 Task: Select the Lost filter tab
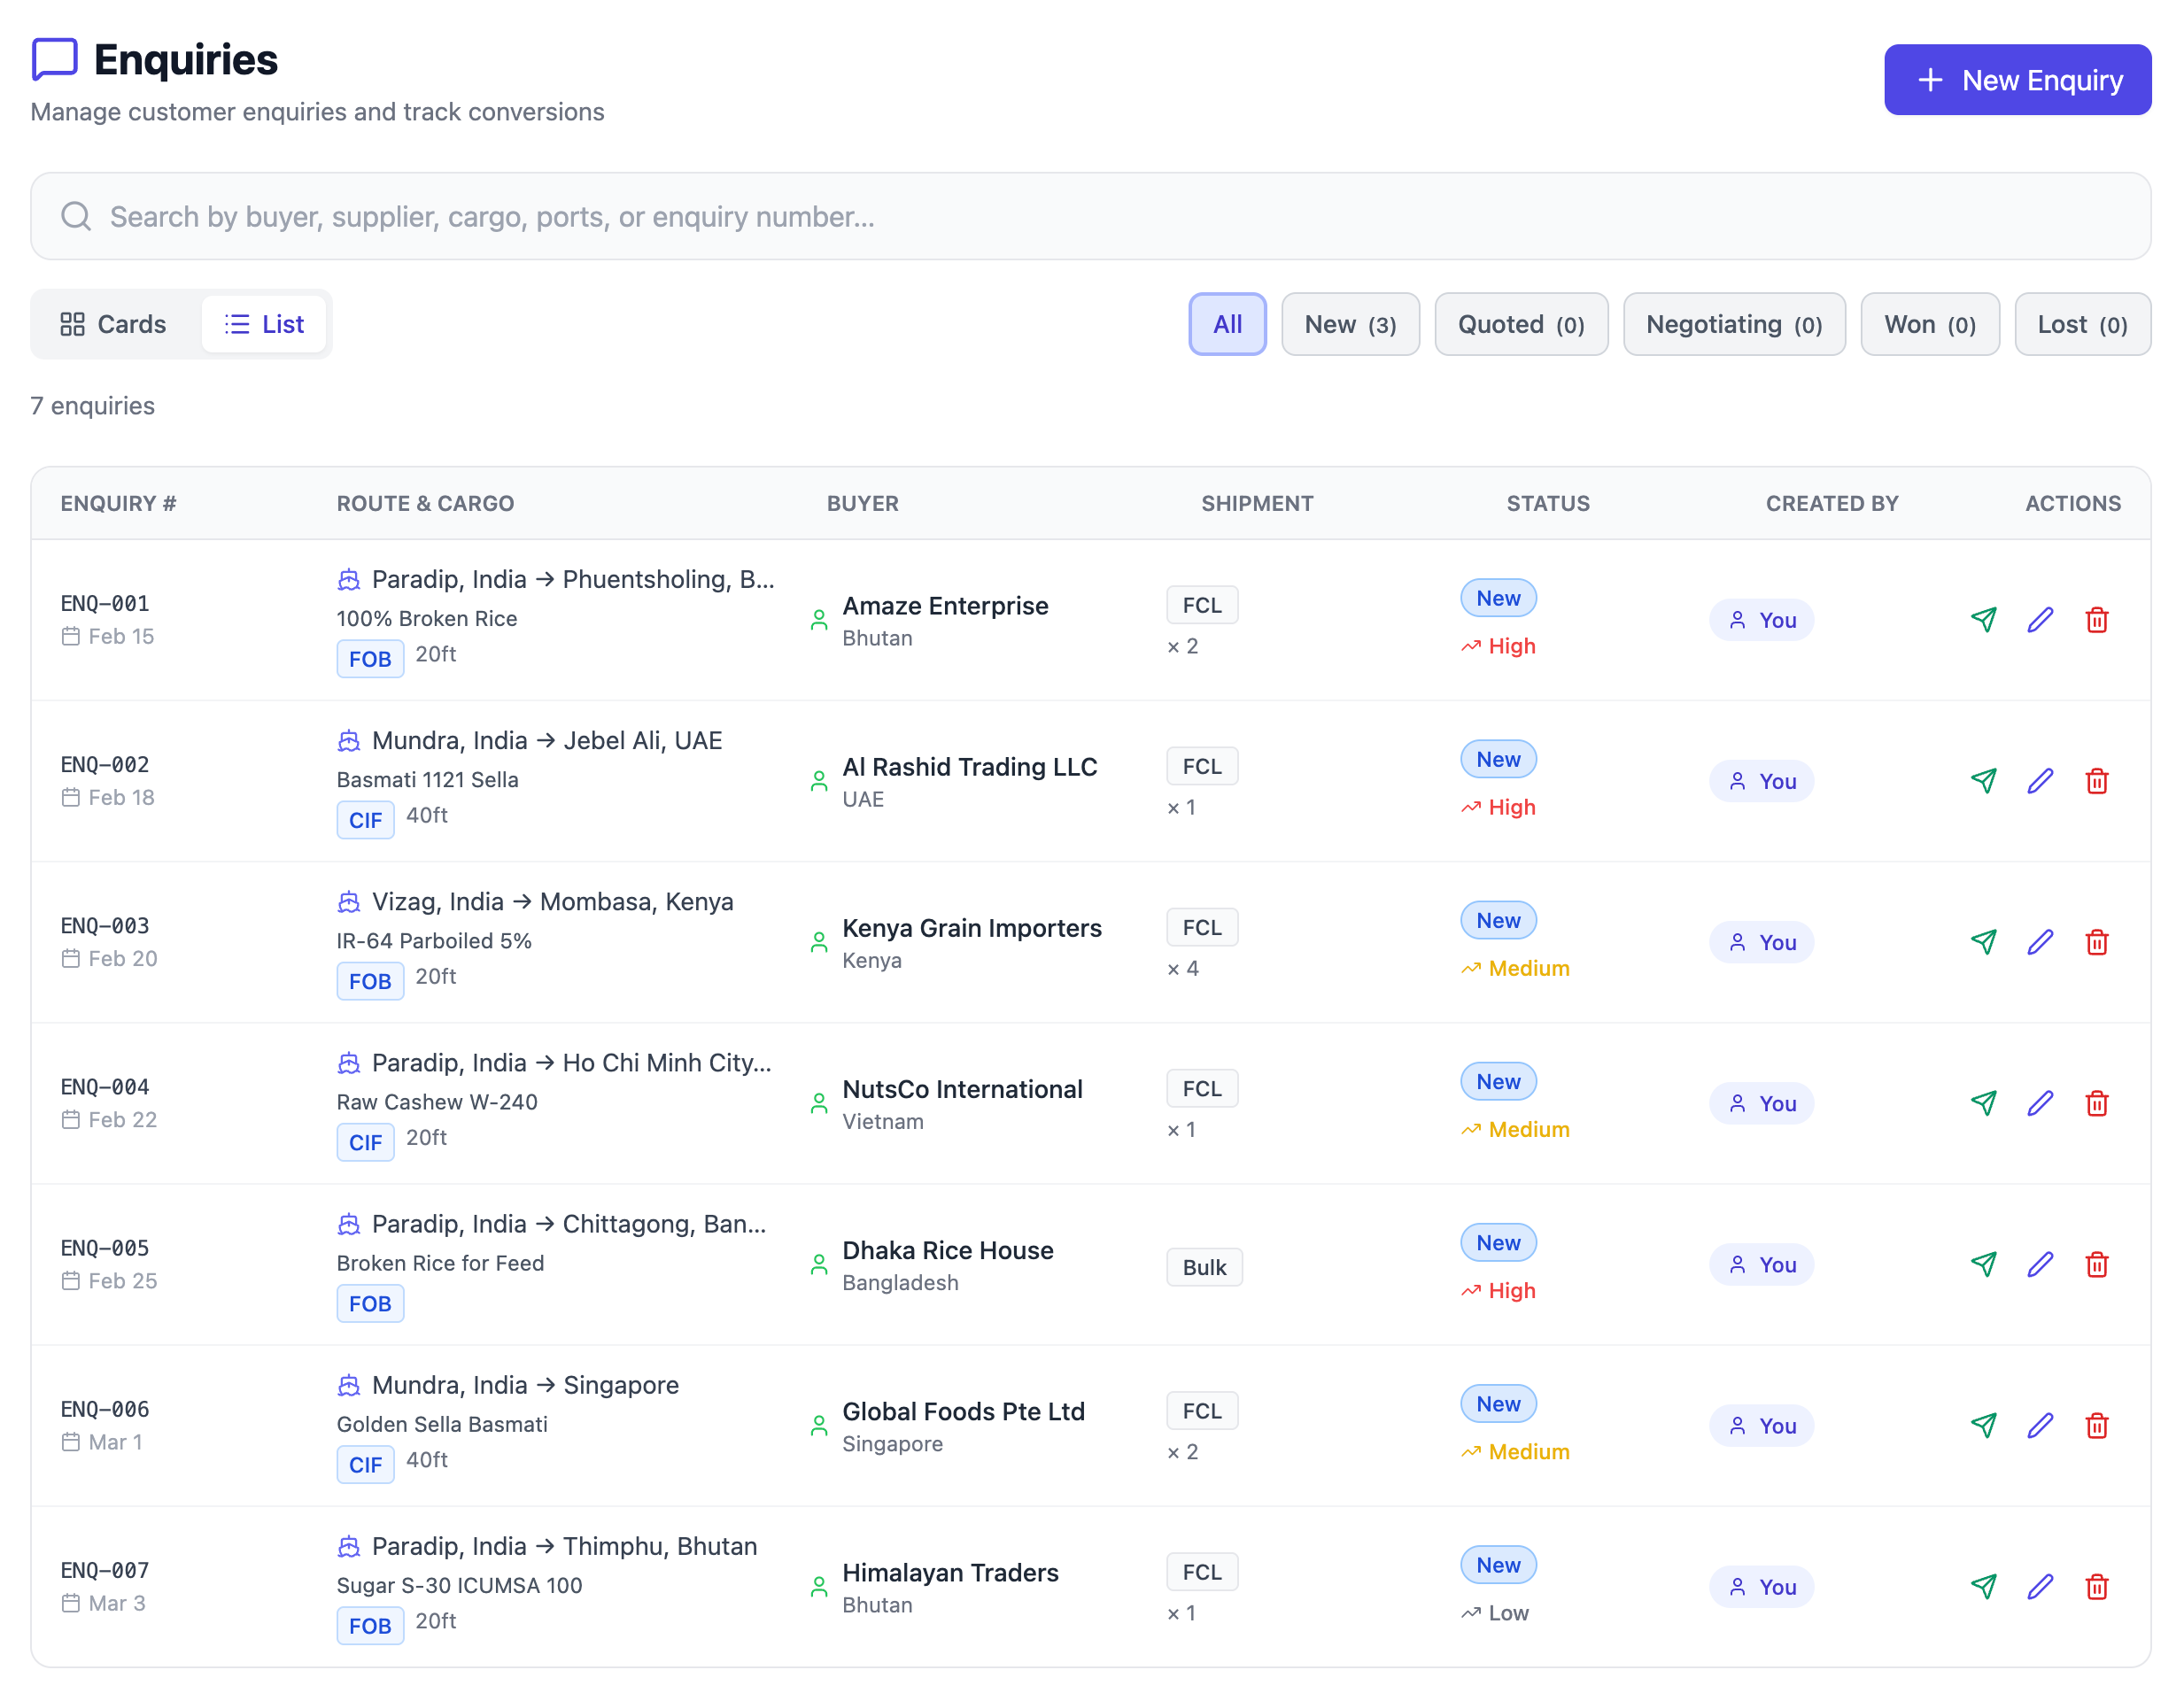click(x=2083, y=323)
